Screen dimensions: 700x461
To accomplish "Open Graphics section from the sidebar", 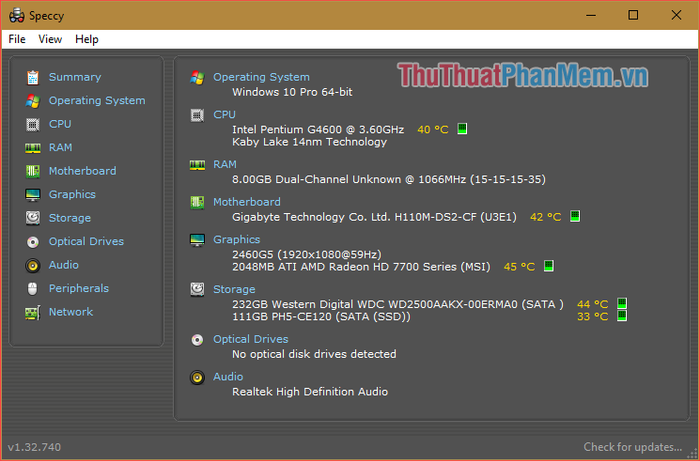I will point(72,195).
